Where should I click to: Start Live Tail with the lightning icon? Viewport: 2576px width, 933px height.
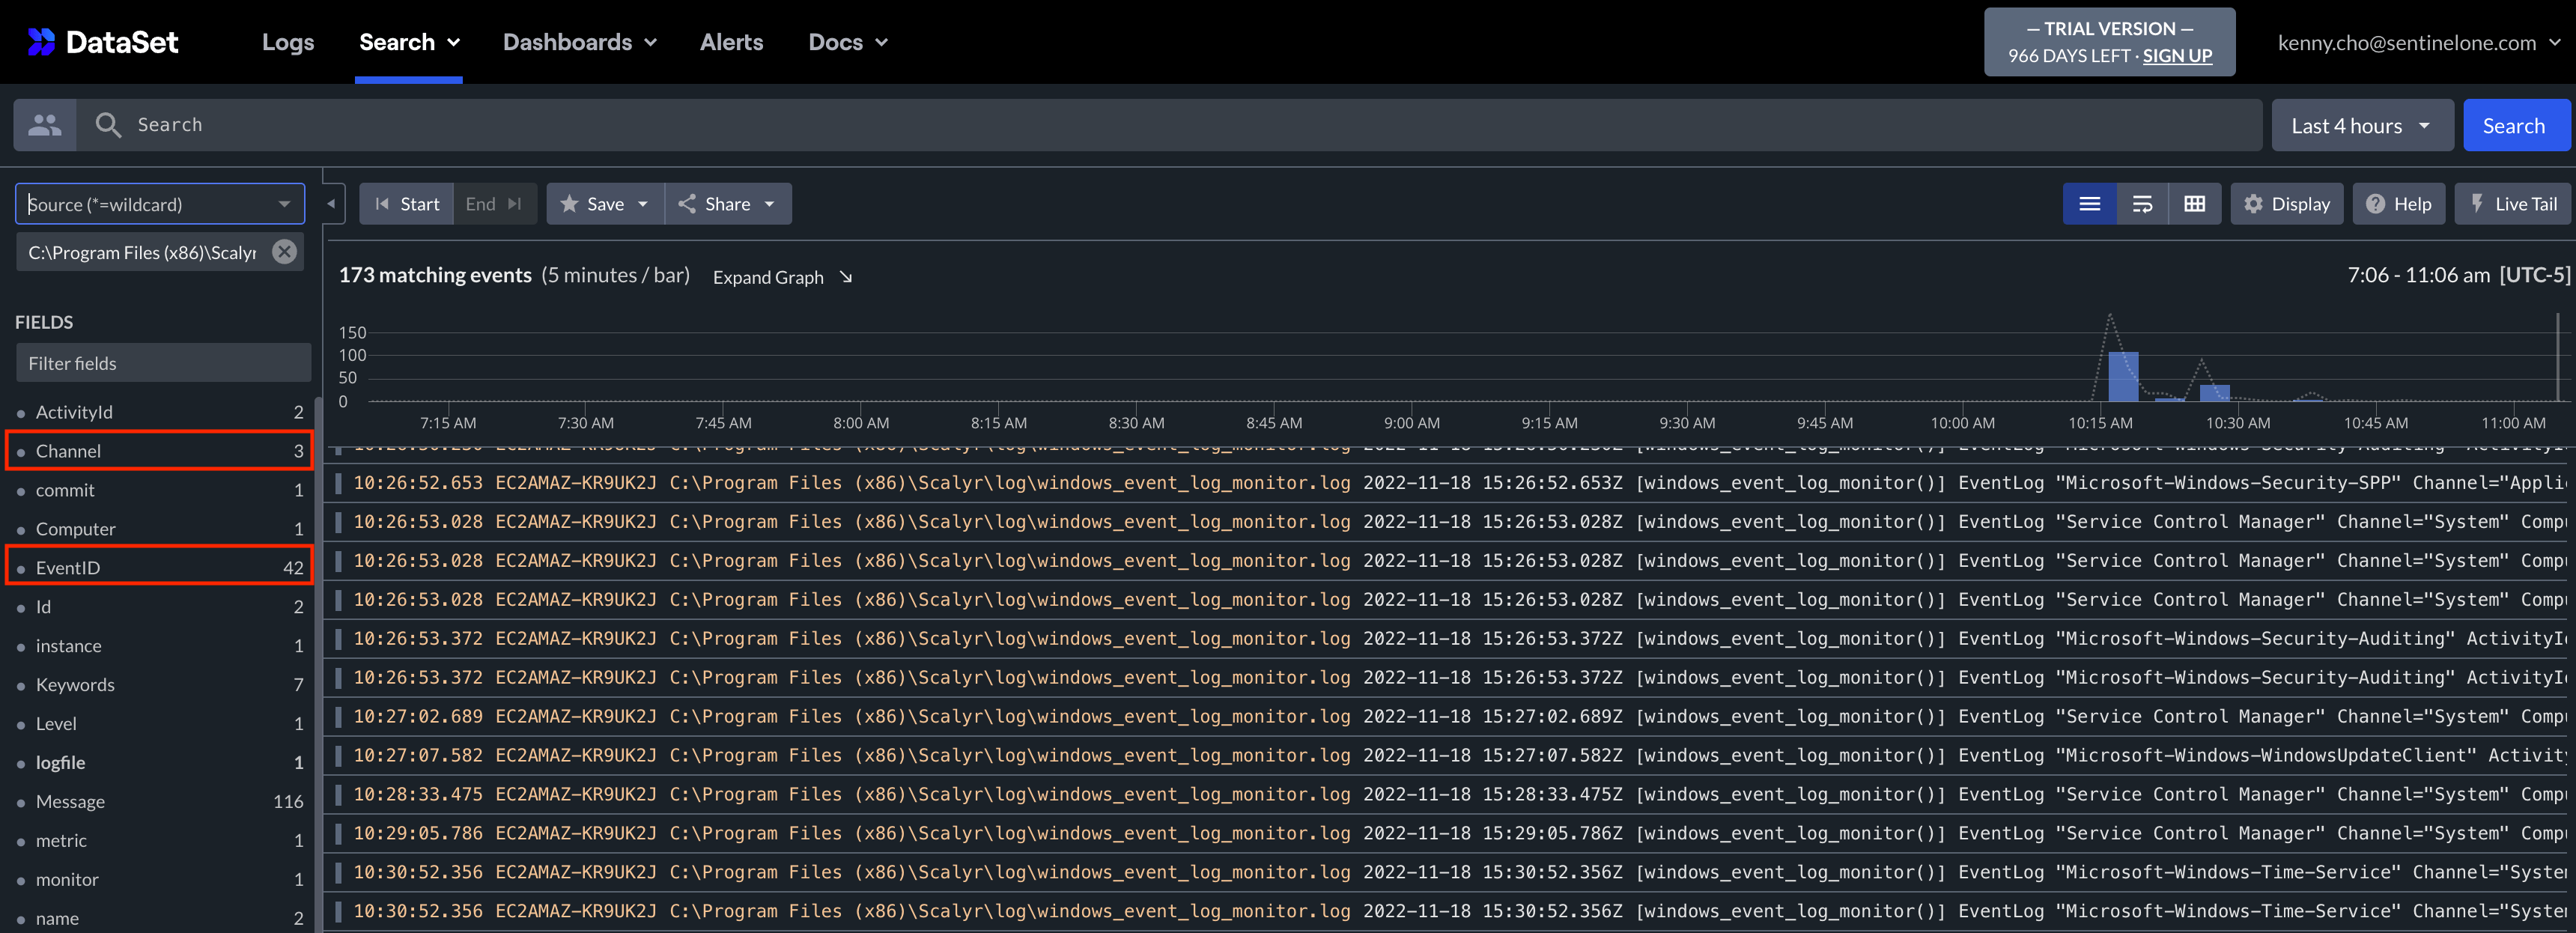(2477, 203)
